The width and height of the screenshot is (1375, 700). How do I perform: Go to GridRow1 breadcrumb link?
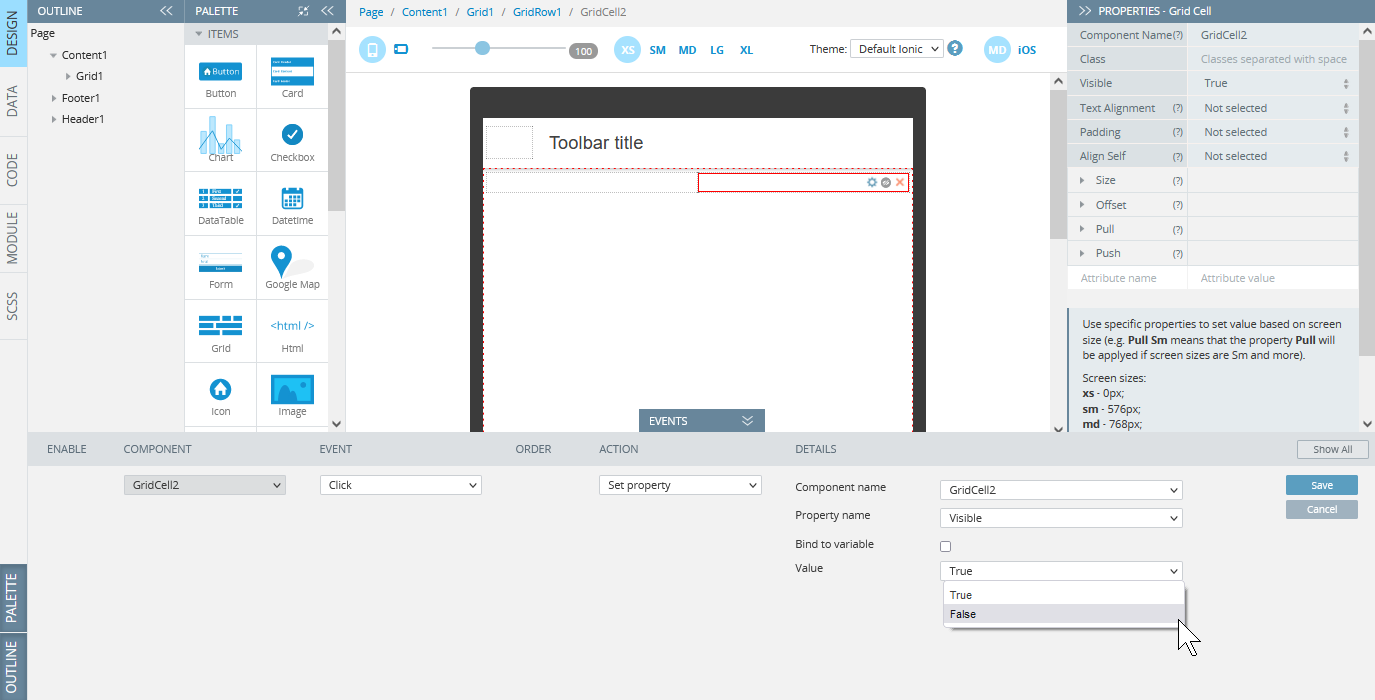(537, 12)
